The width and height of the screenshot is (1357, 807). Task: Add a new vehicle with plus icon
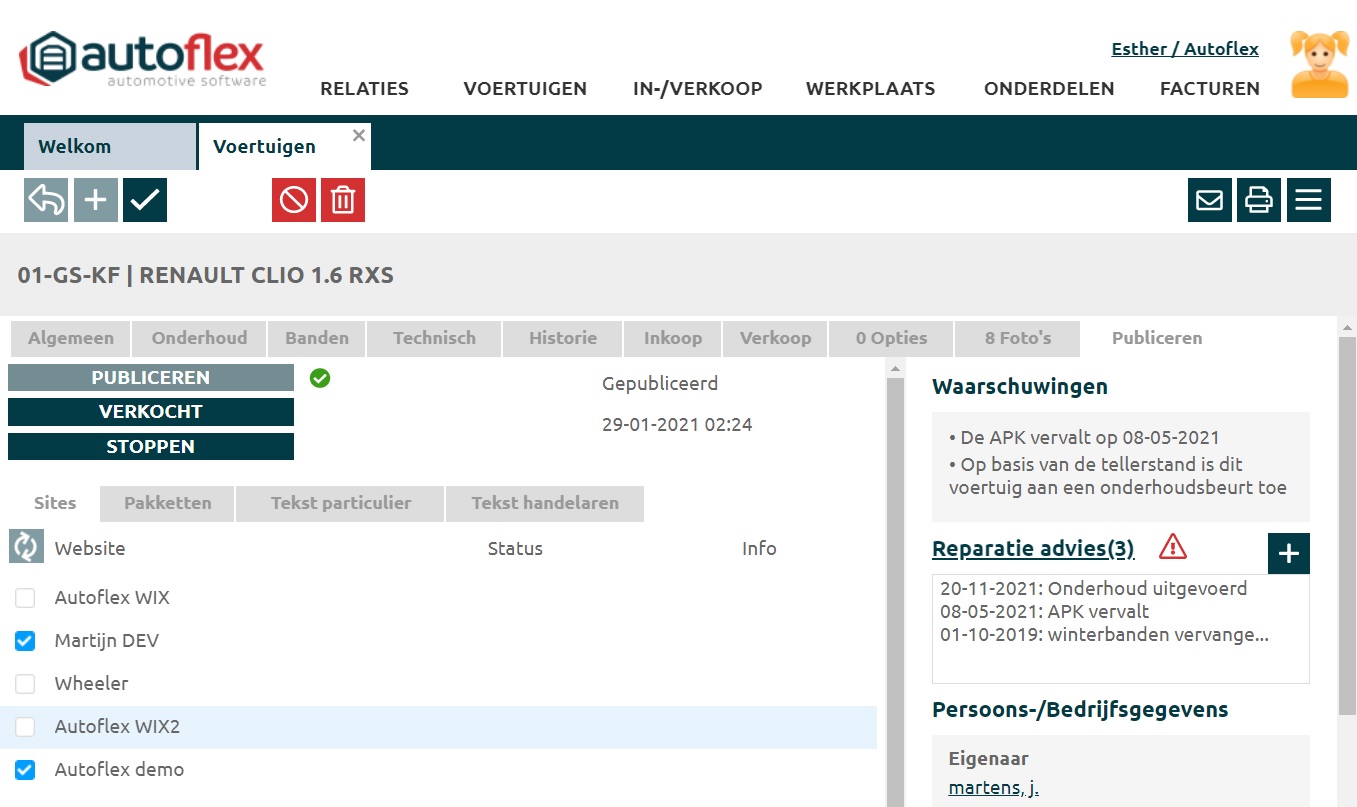pyautogui.click(x=96, y=200)
